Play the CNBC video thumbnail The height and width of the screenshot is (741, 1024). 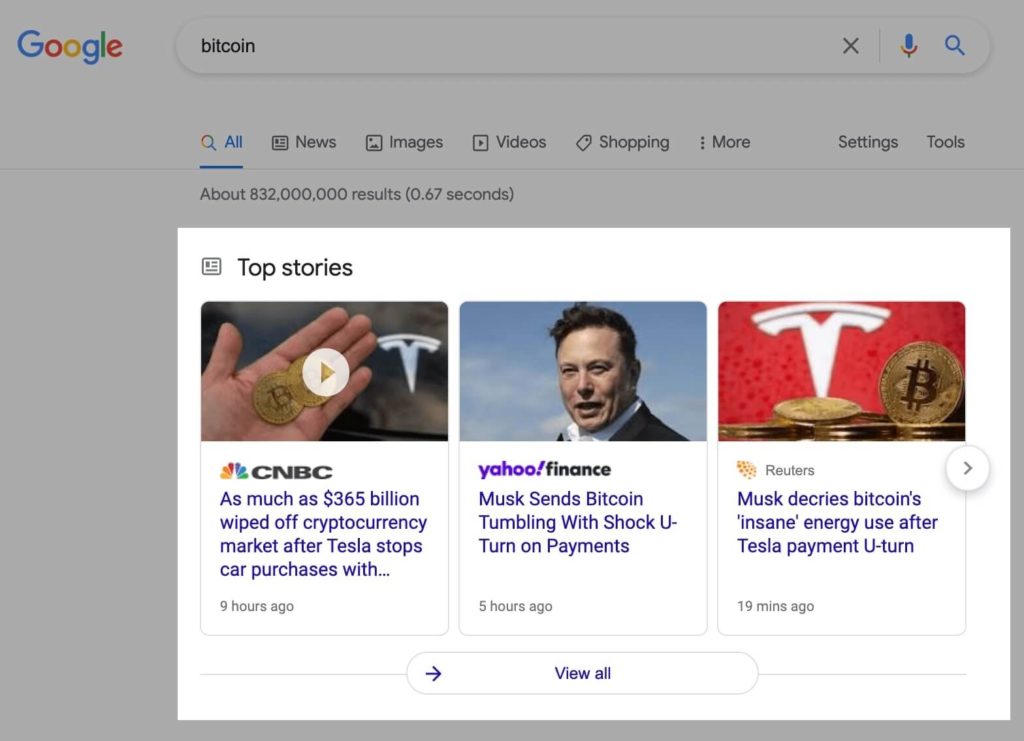point(325,371)
